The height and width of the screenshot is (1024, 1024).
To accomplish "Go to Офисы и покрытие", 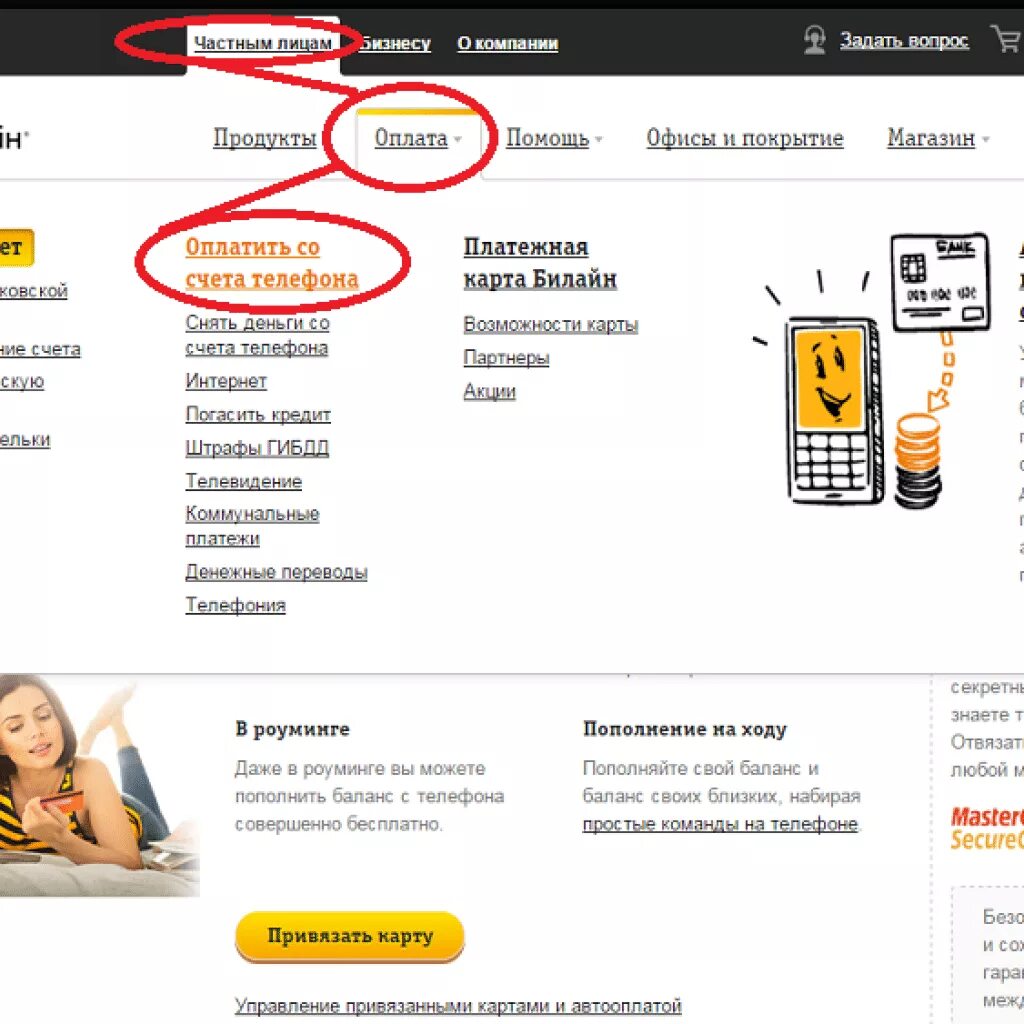I will pos(745,138).
